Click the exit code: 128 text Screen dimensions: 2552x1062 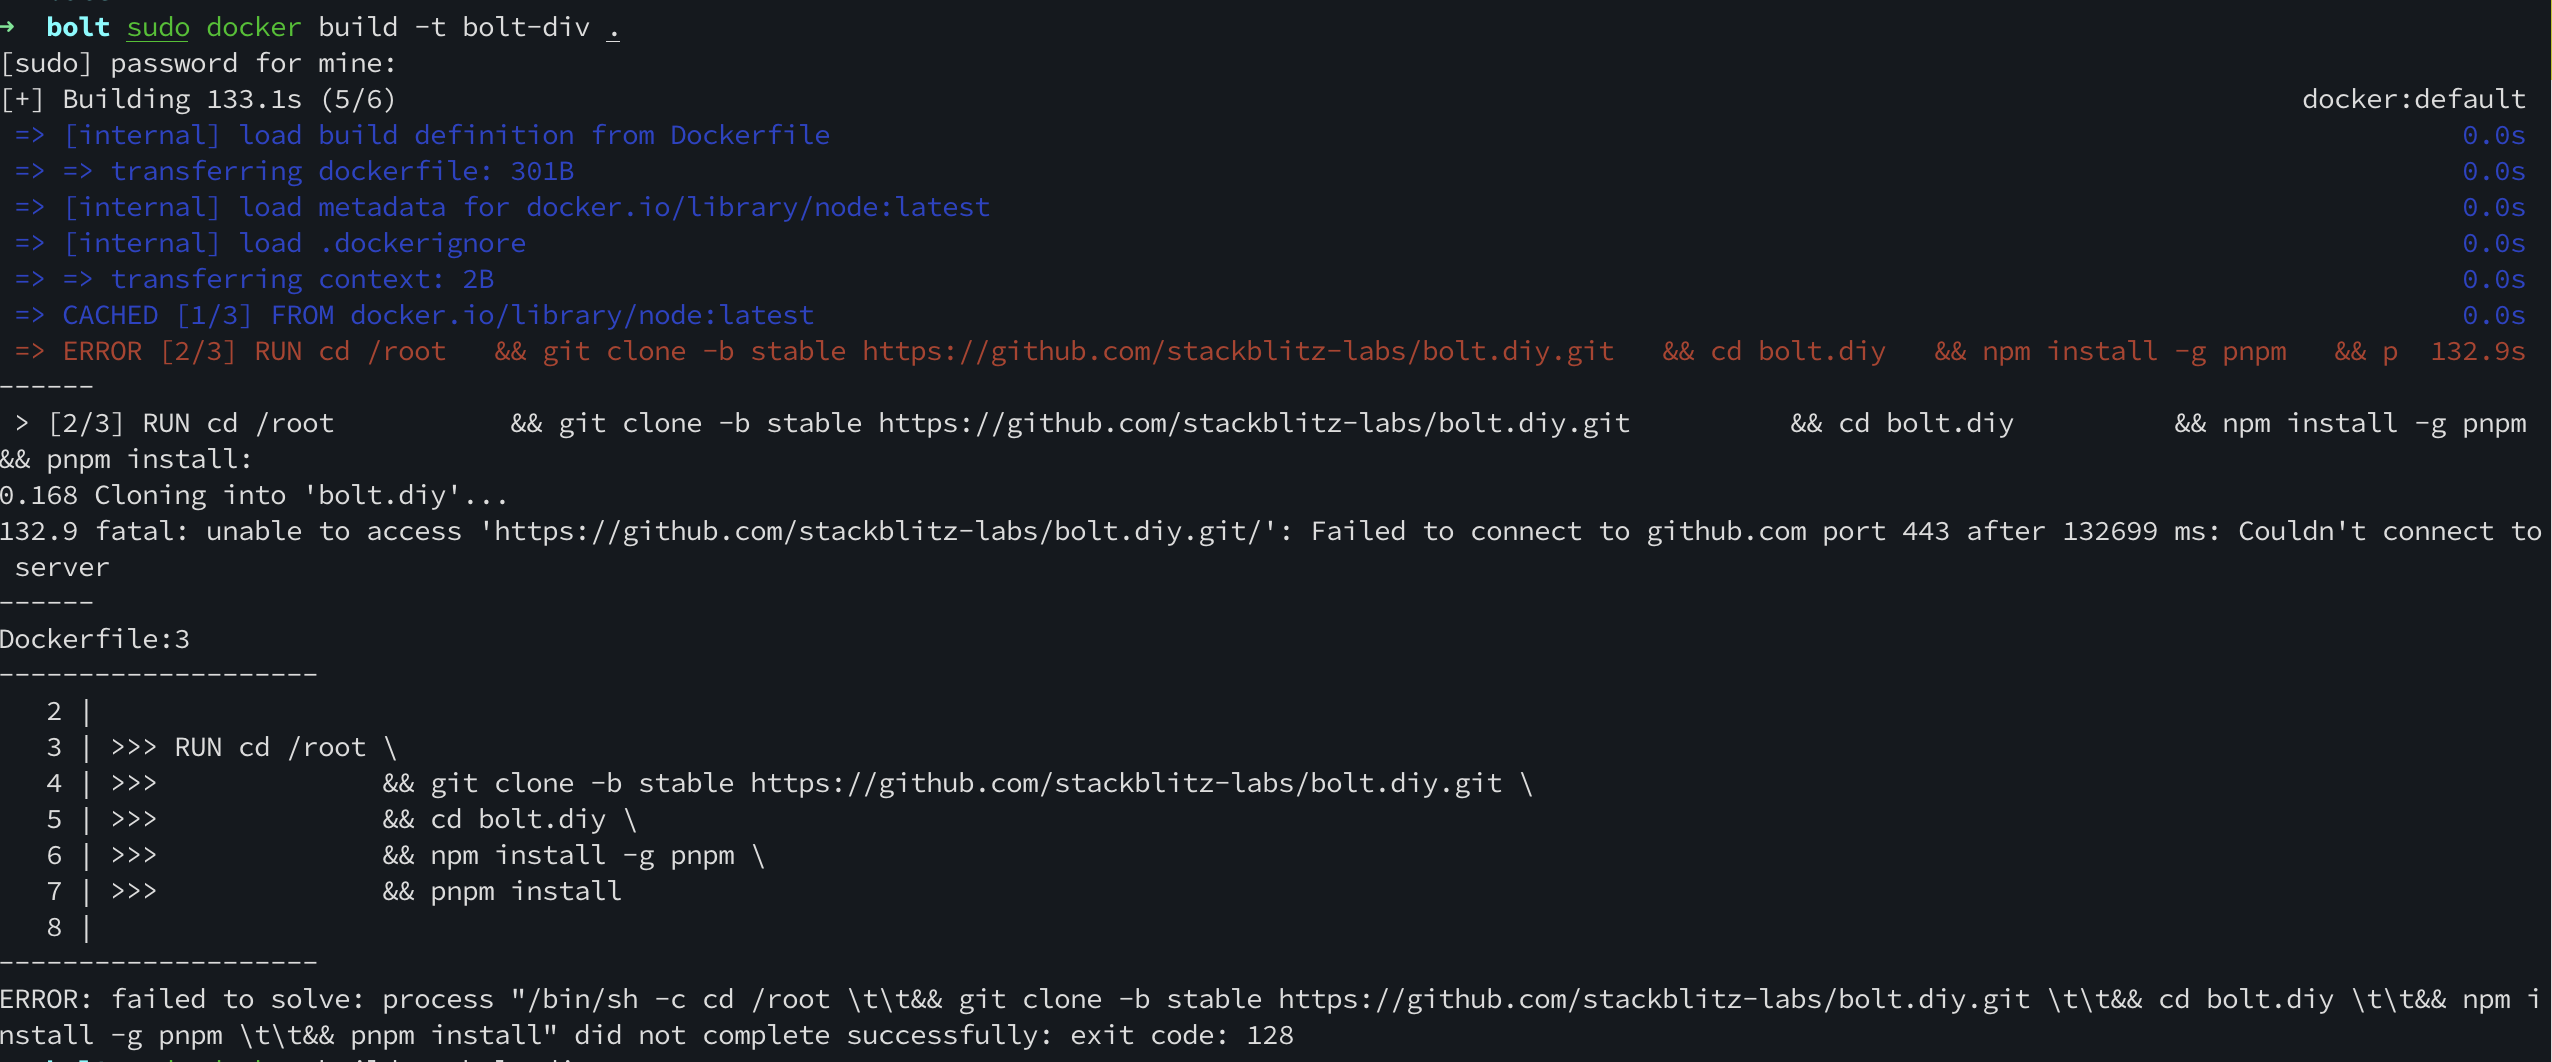click(x=1181, y=1035)
